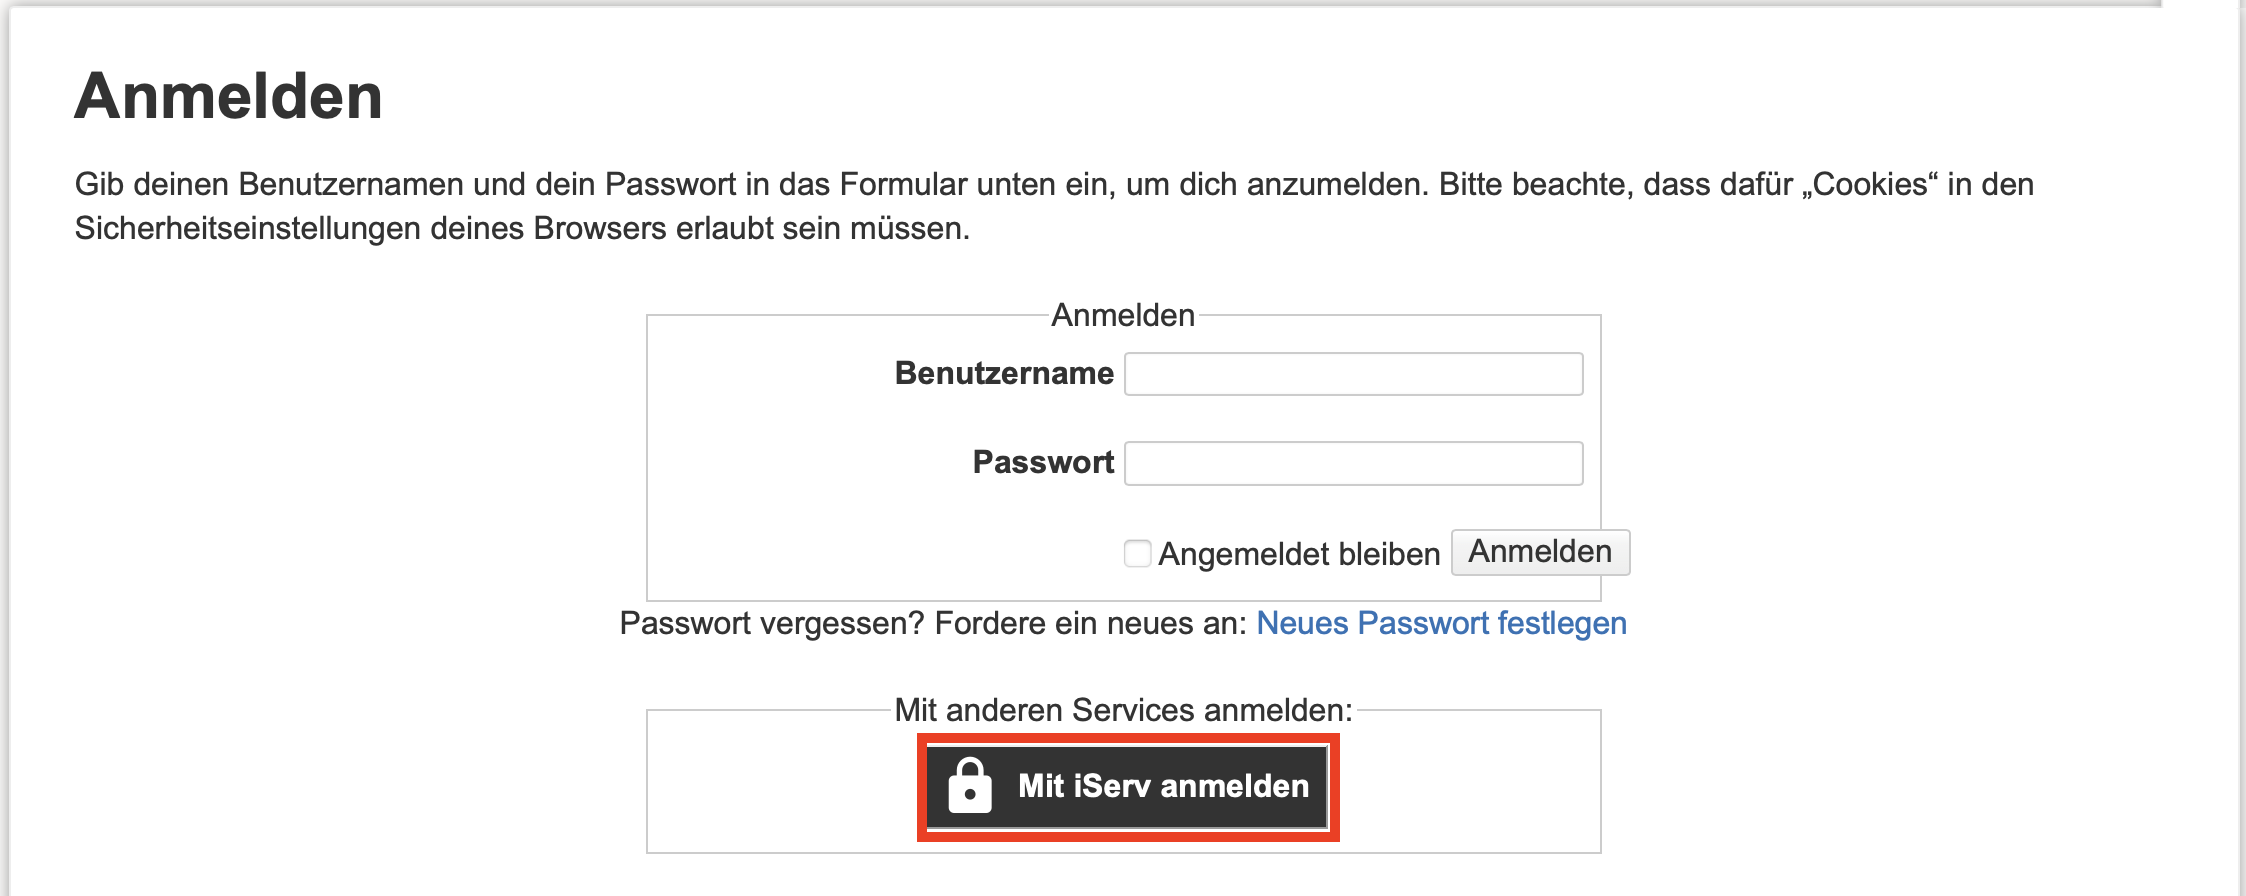Click the 'Anmelden' legend above the form box
The width and height of the screenshot is (2246, 896).
click(1122, 315)
